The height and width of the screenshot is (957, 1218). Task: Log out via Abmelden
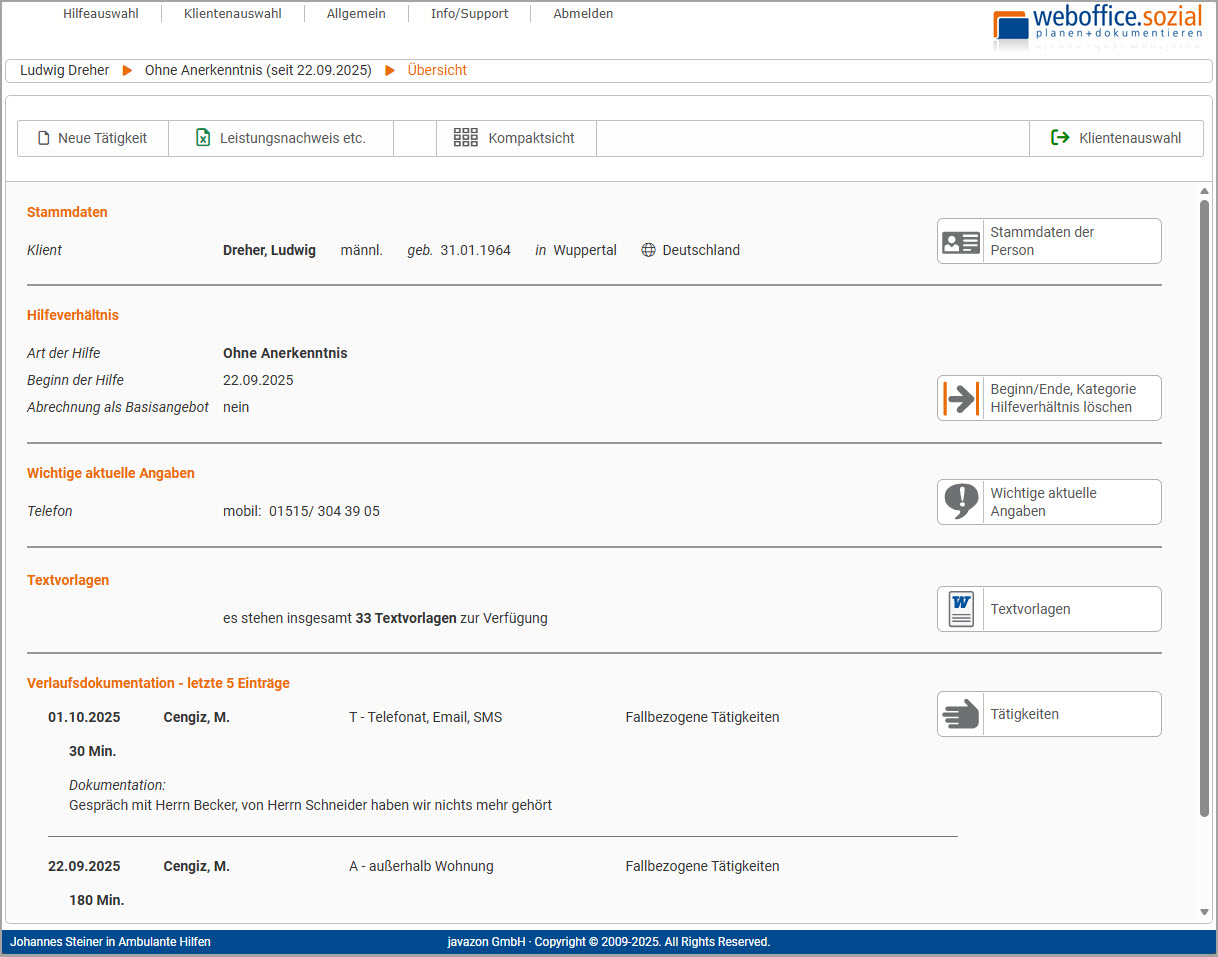583,14
